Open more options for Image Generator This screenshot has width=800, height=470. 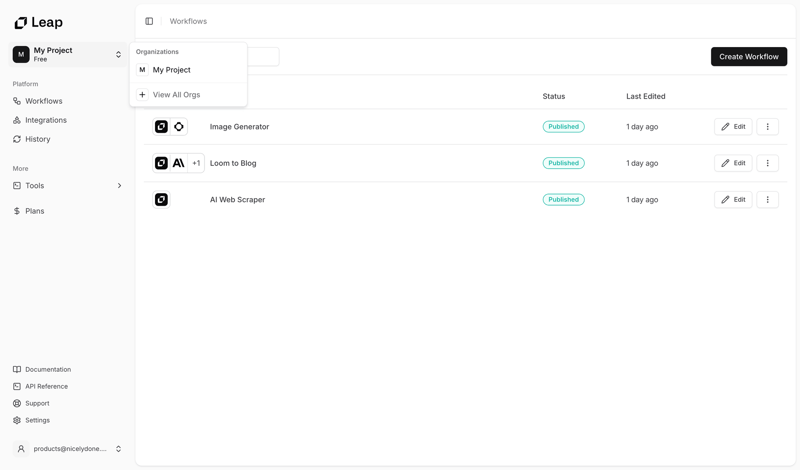tap(767, 127)
